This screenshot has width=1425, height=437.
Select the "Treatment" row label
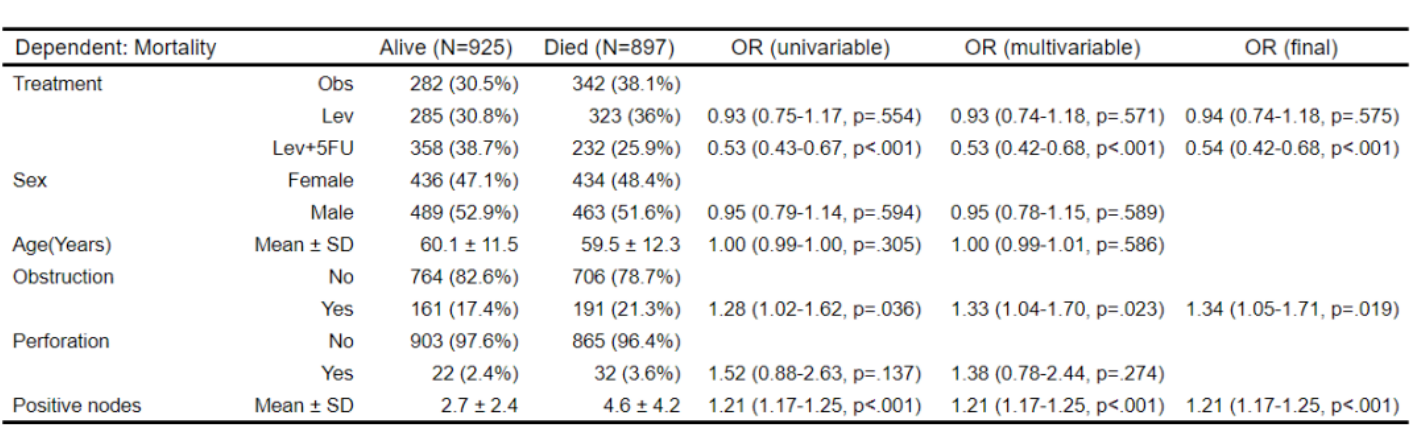tap(58, 85)
